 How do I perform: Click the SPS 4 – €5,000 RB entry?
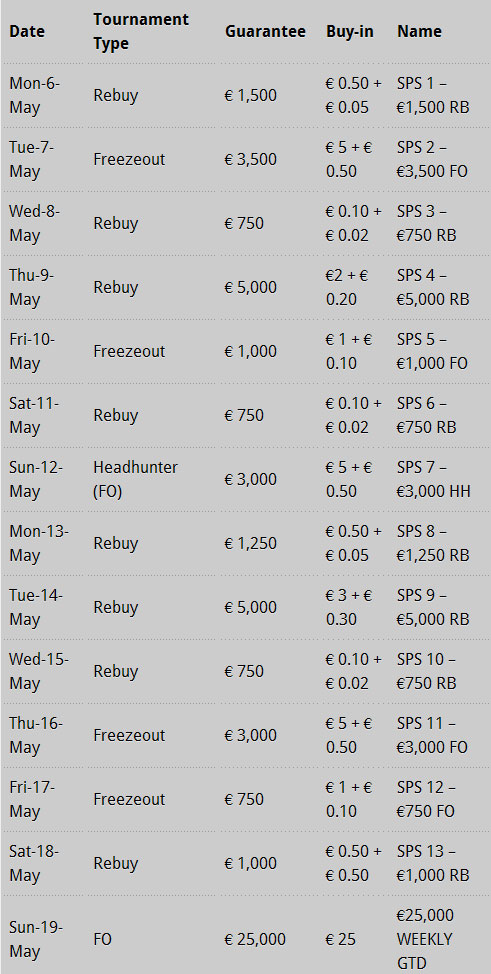coord(433,288)
